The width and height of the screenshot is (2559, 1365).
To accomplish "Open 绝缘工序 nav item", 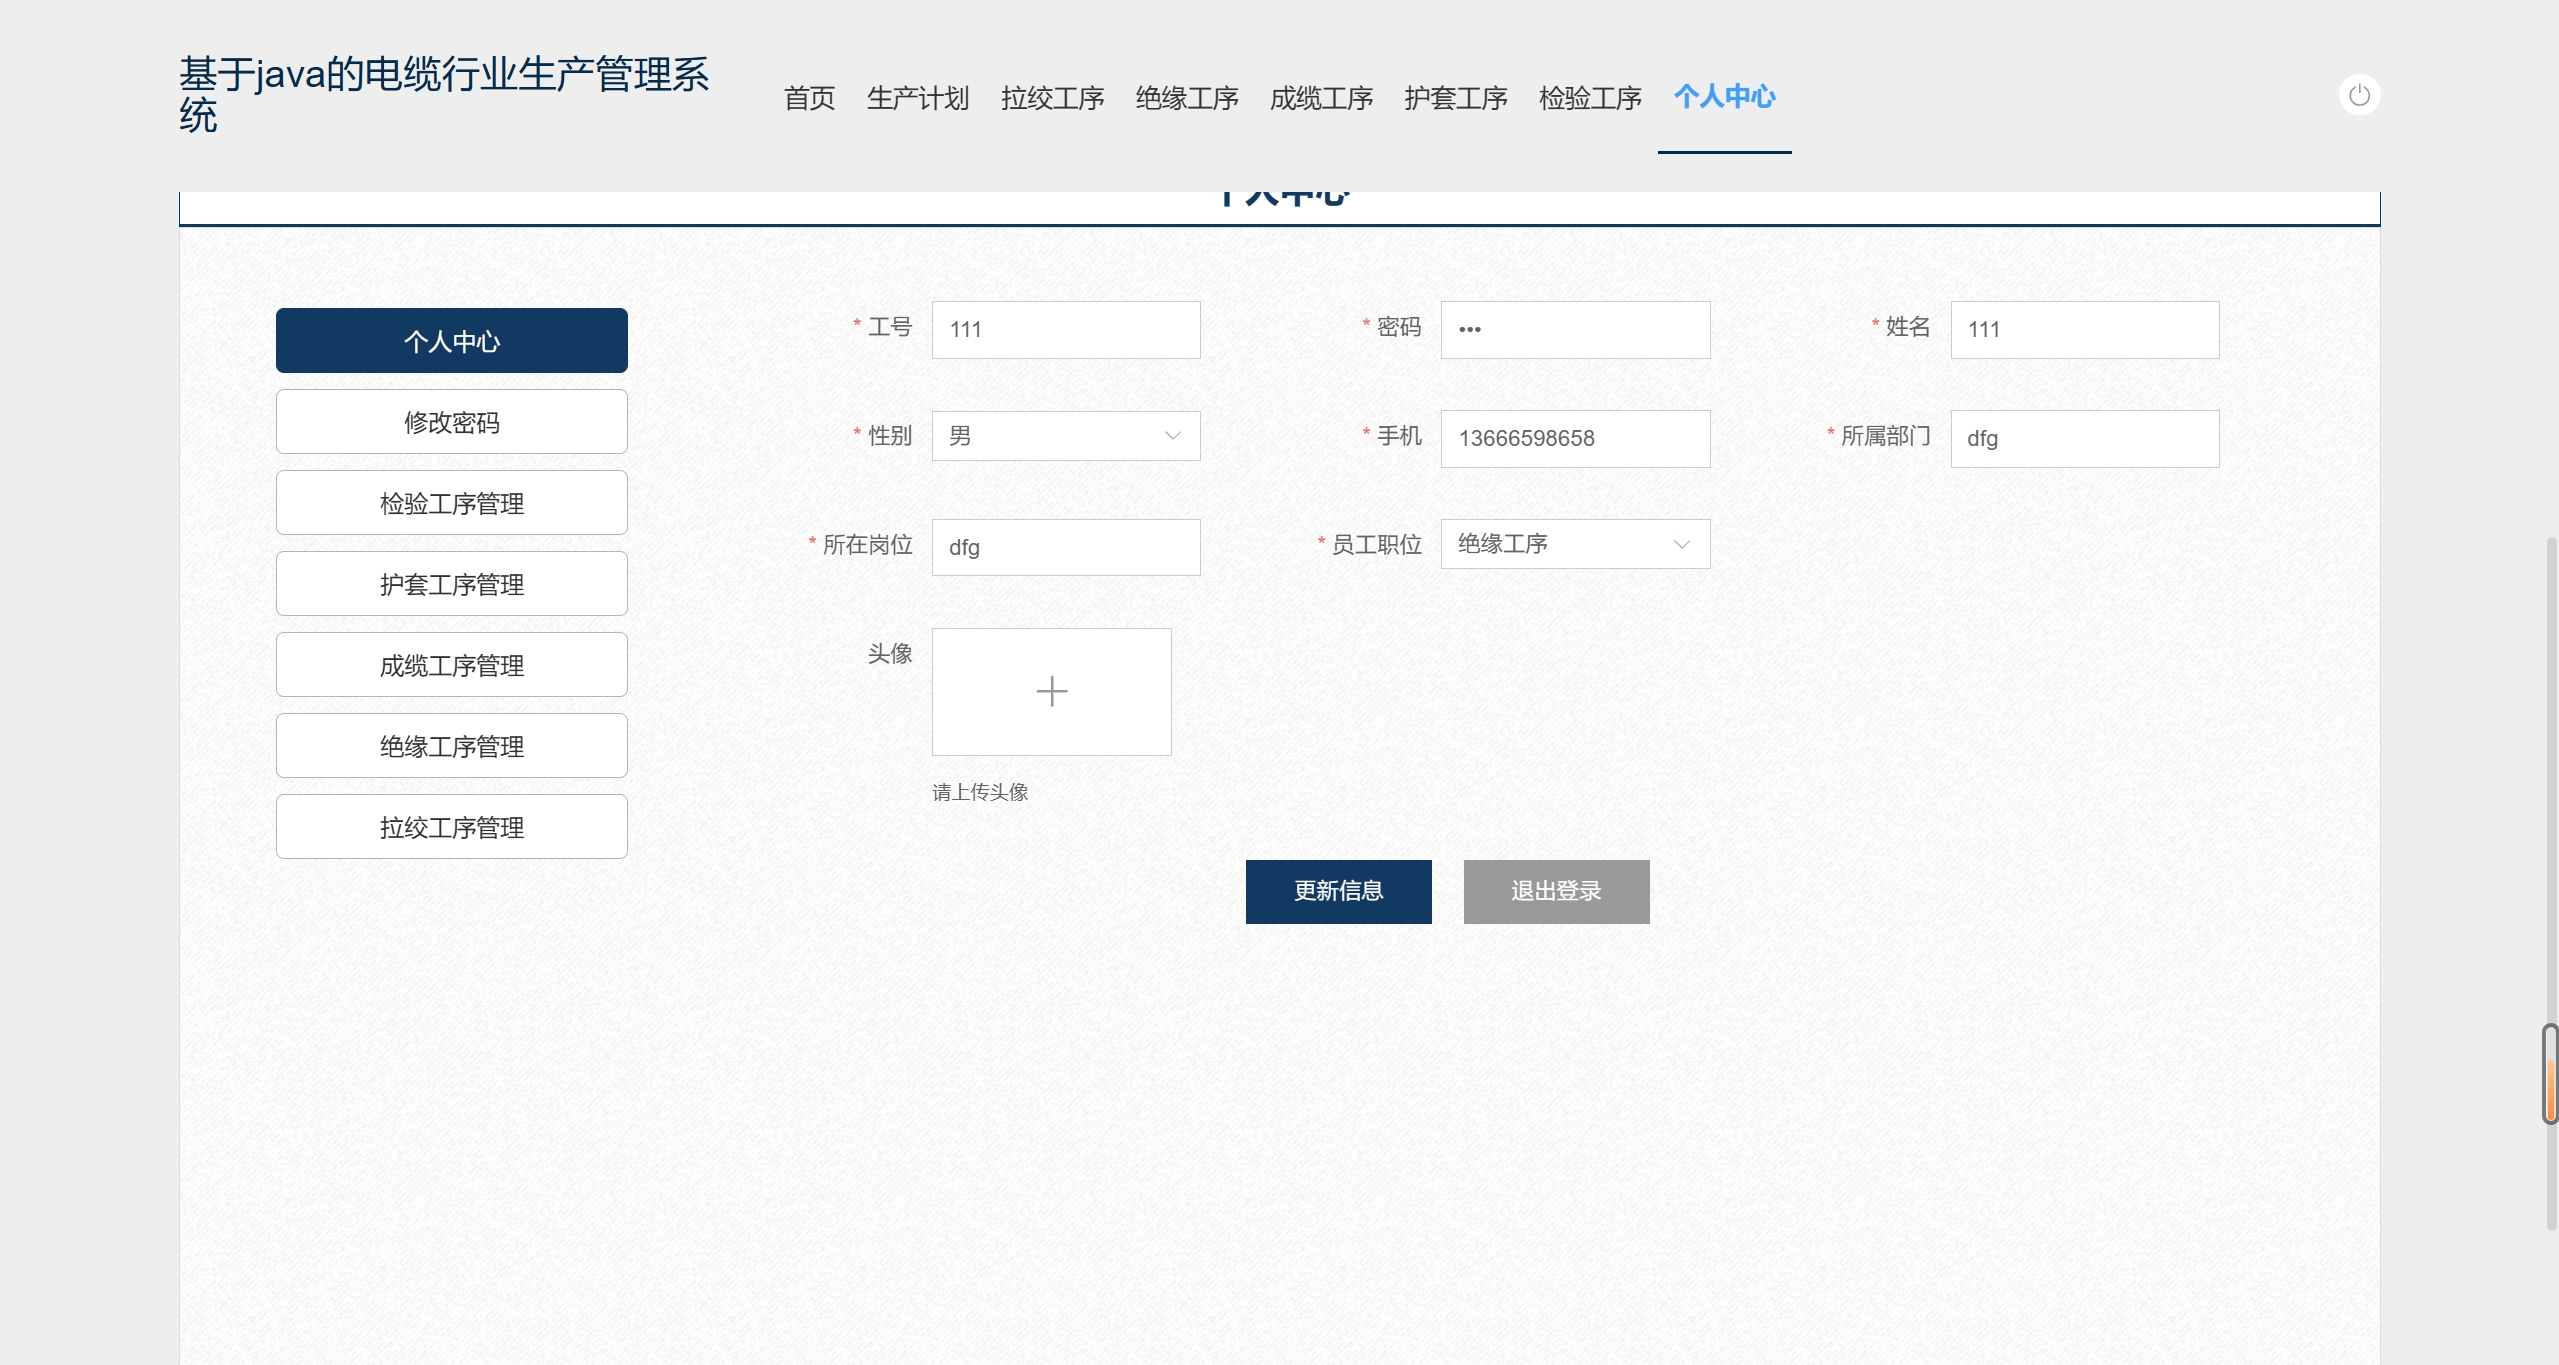I will pyautogui.click(x=1187, y=98).
